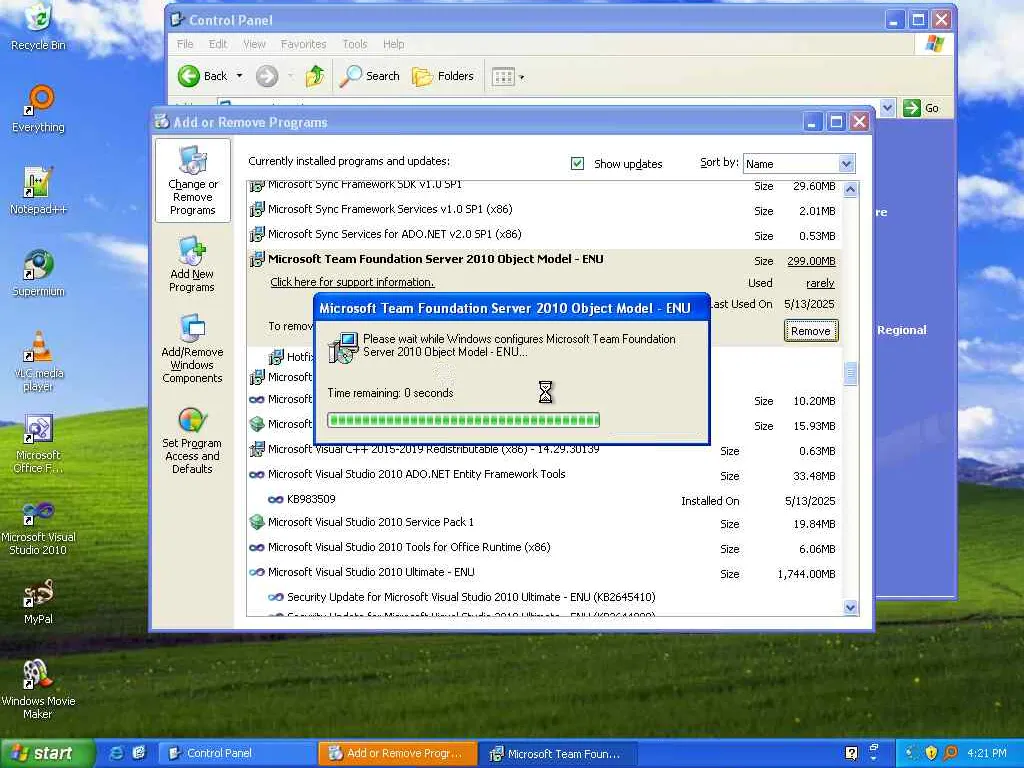Click the Go button in Control Panel
Viewport: 1024px width, 768px height.
[921, 108]
